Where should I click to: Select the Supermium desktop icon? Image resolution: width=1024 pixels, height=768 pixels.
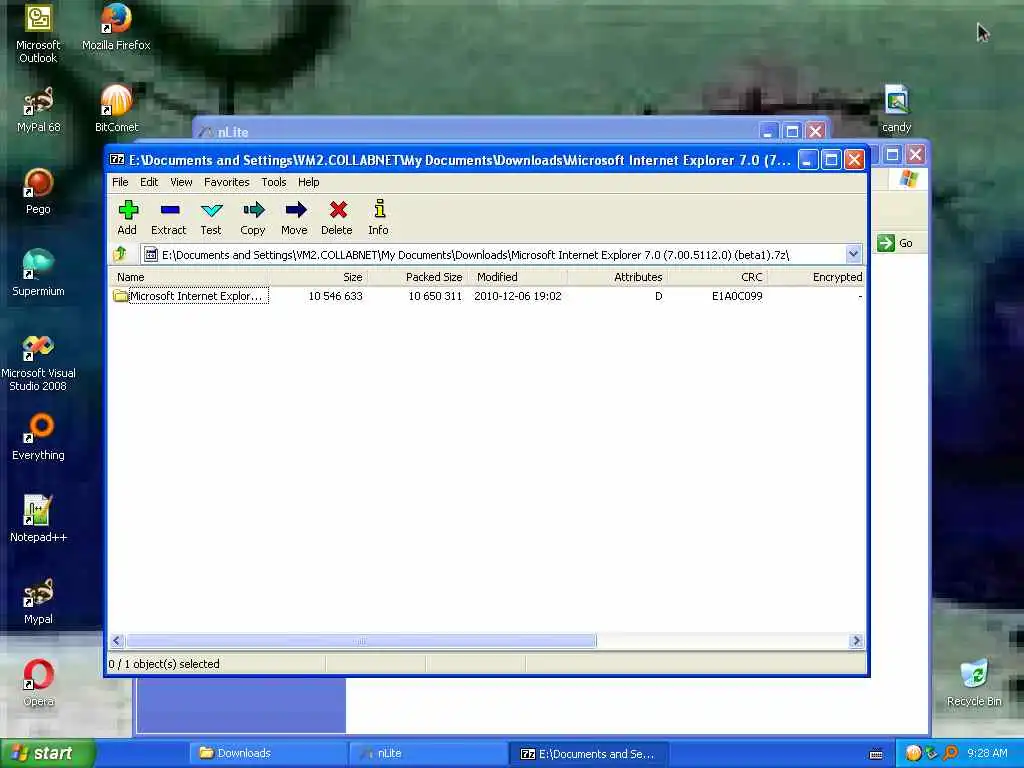coord(38,273)
